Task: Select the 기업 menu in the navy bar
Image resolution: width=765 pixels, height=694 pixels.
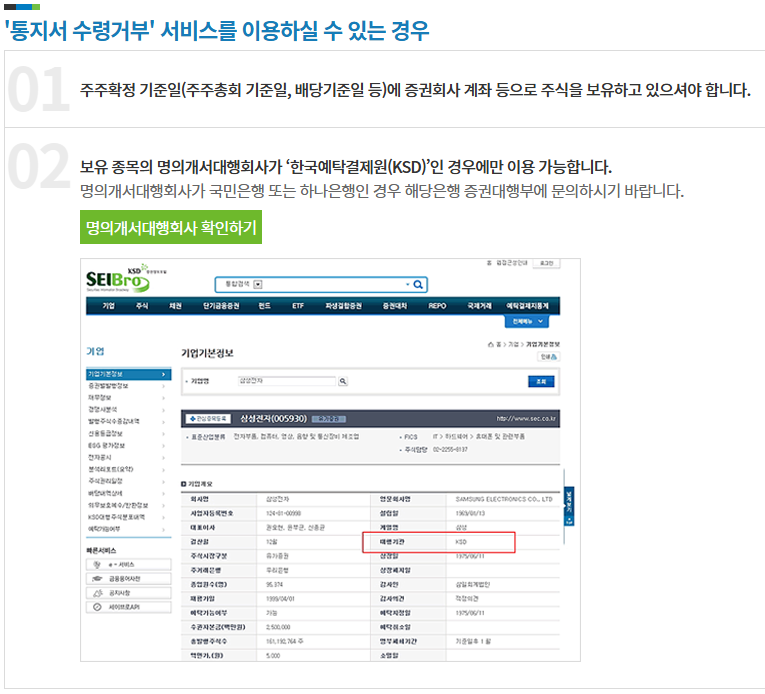Action: (x=108, y=306)
